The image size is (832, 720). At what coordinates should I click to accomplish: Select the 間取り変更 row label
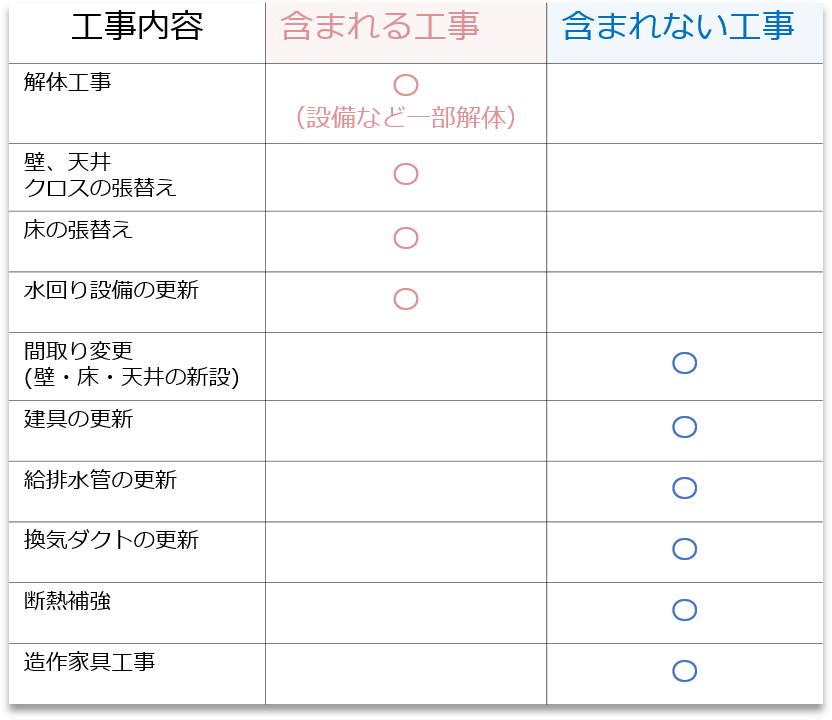tap(79, 351)
